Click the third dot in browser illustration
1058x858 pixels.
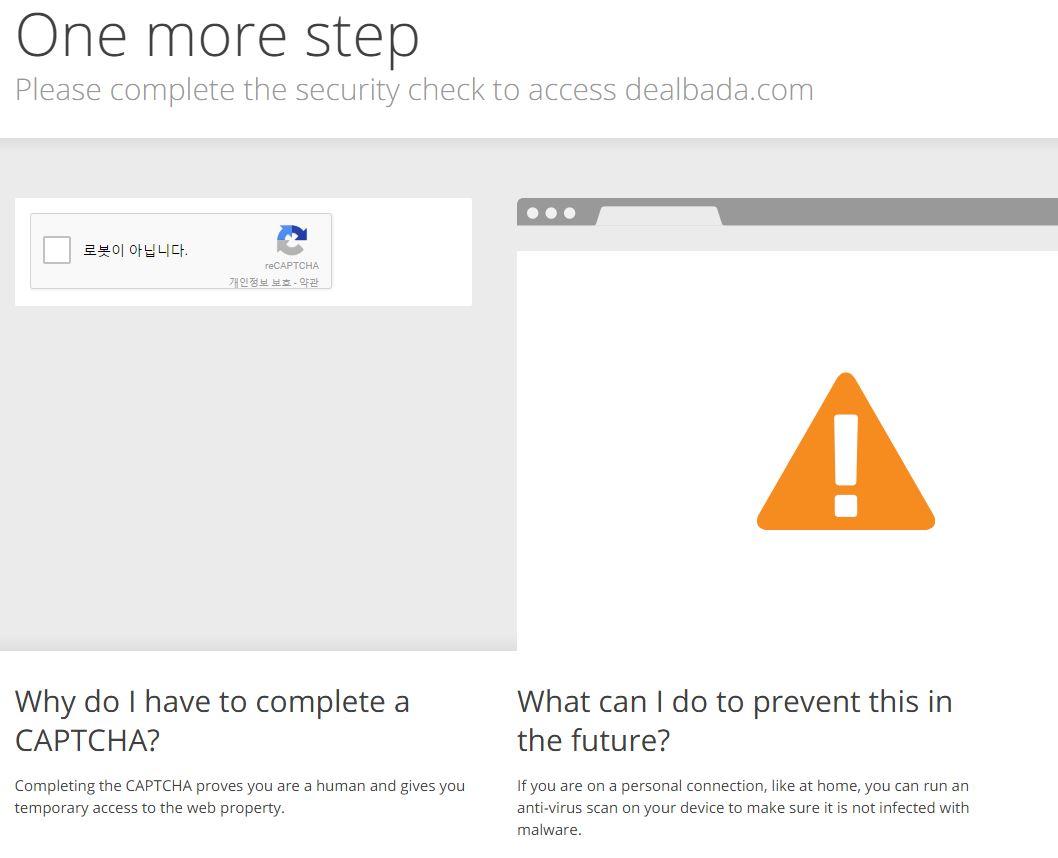(x=569, y=213)
